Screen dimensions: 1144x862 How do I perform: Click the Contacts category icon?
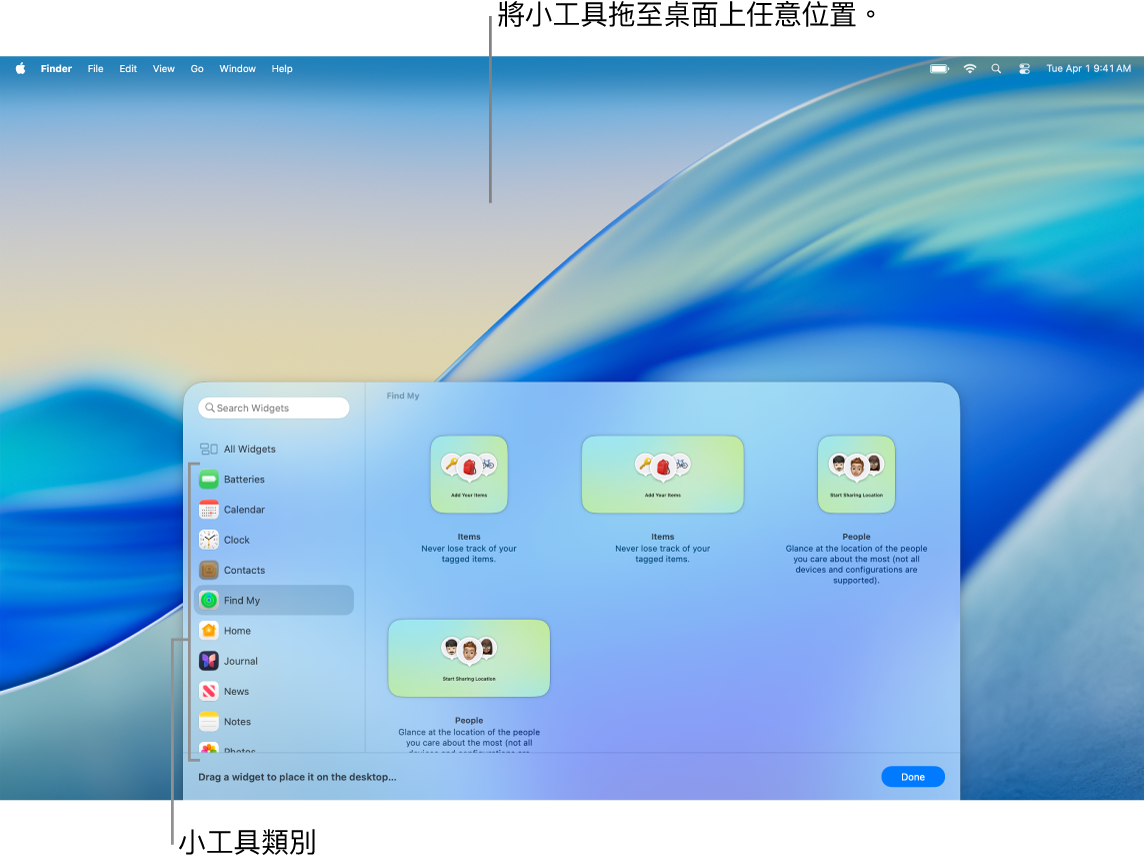209,570
